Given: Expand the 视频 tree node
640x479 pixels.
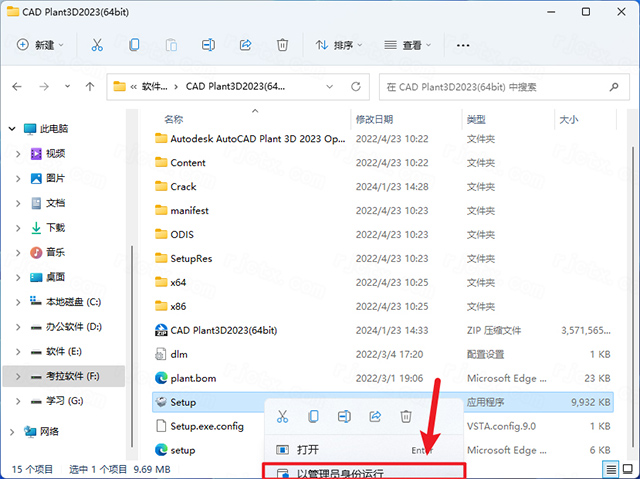Looking at the screenshot, I should pos(18,154).
